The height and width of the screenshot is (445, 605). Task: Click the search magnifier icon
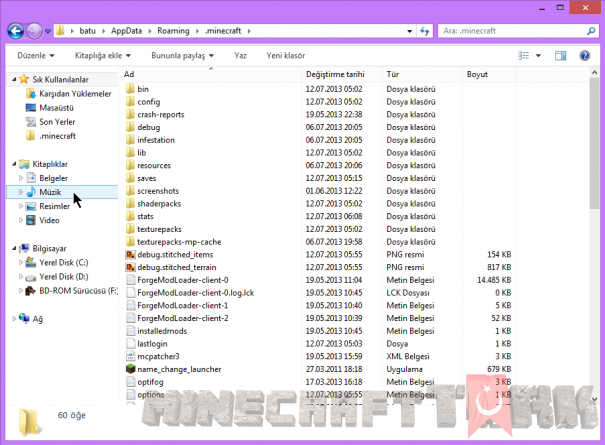tap(591, 31)
